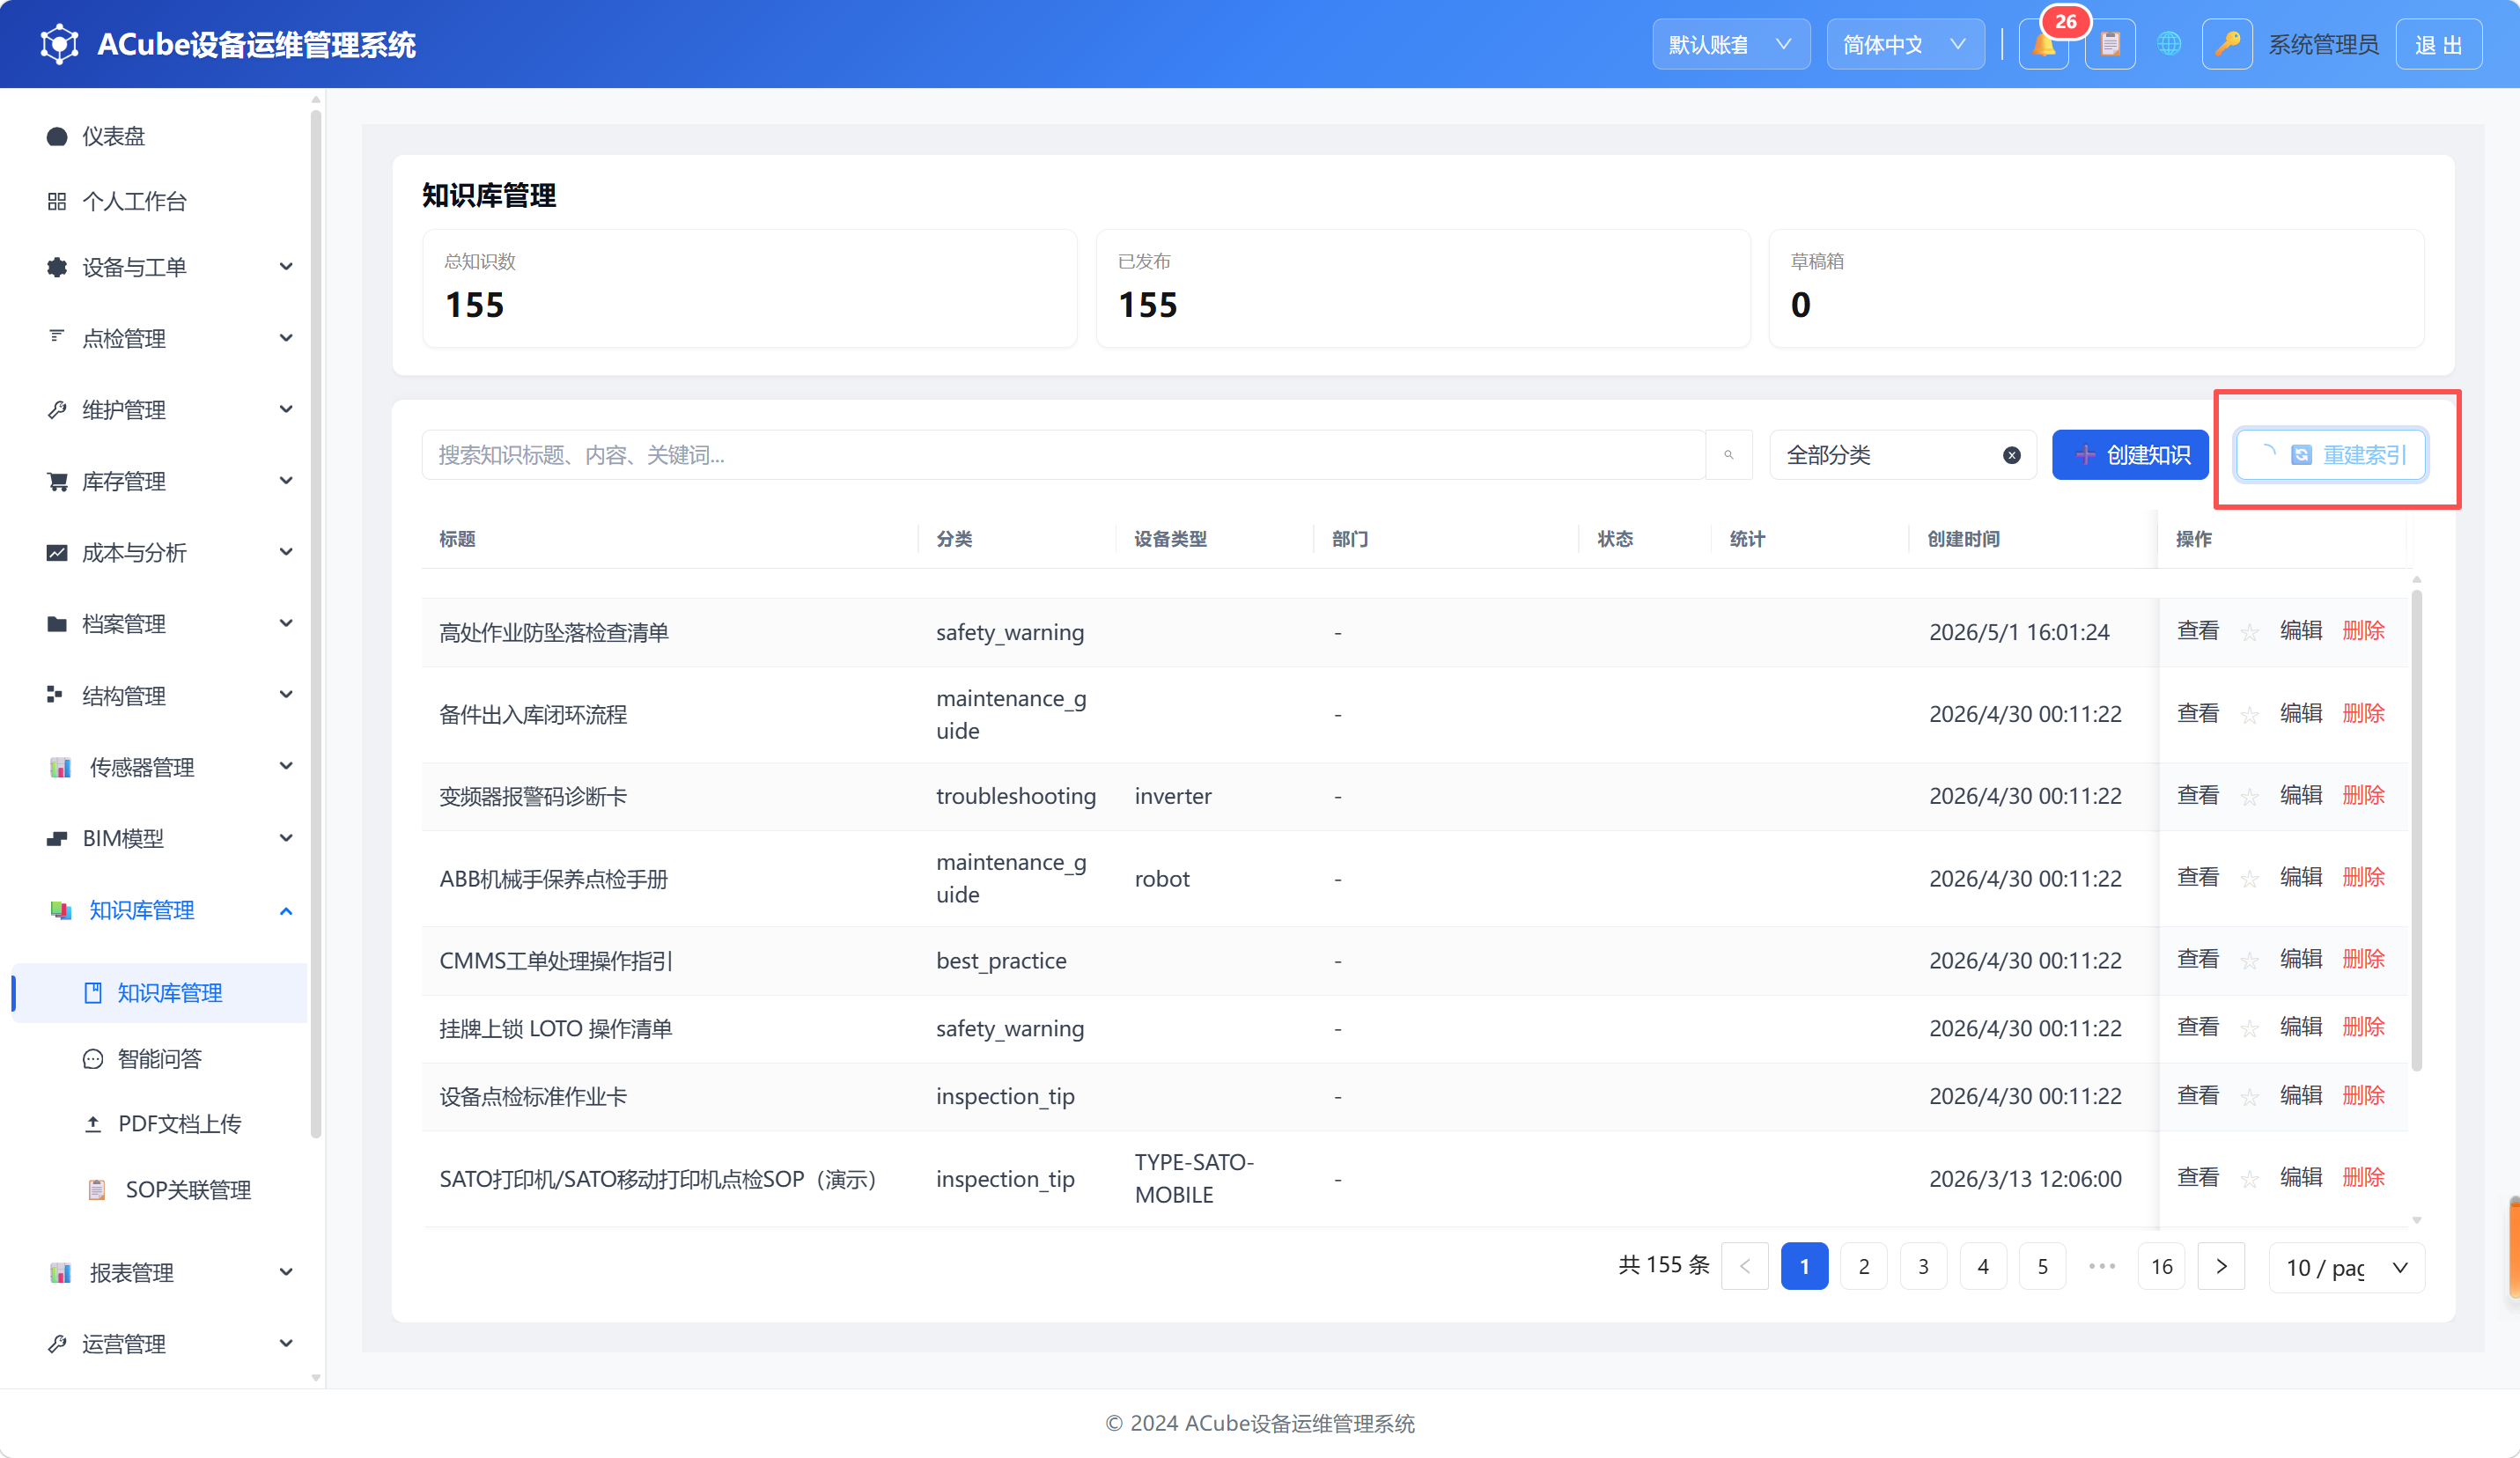Clear the 全部分类 filter with X icon
This screenshot has height=1458, width=2520.
click(2012, 455)
